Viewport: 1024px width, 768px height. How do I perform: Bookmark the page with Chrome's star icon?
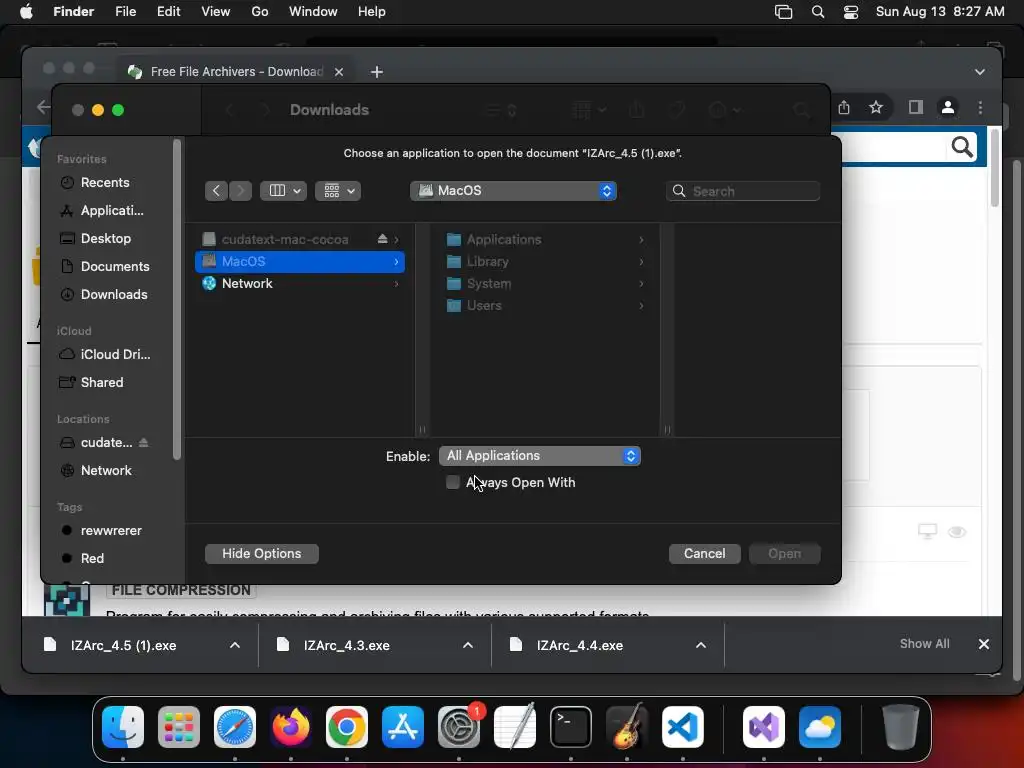click(x=876, y=108)
